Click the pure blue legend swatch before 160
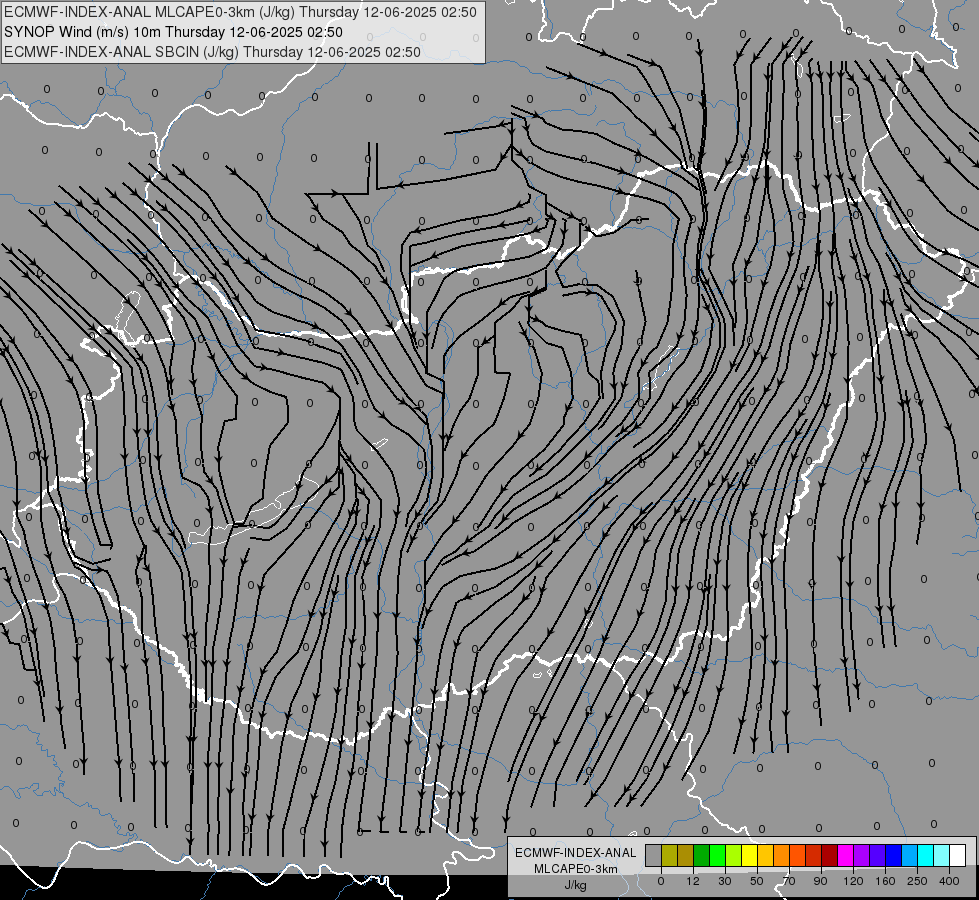 point(893,855)
